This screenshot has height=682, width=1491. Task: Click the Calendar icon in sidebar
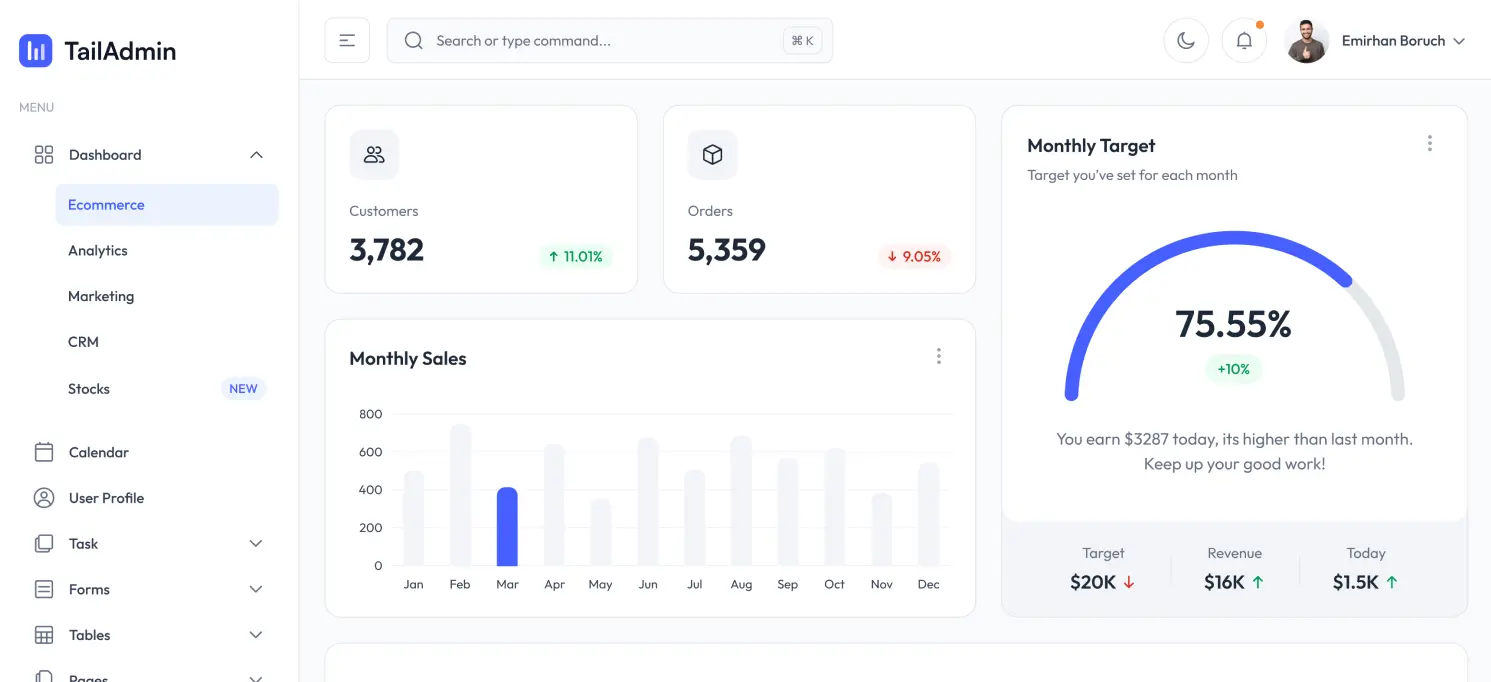[x=44, y=452]
